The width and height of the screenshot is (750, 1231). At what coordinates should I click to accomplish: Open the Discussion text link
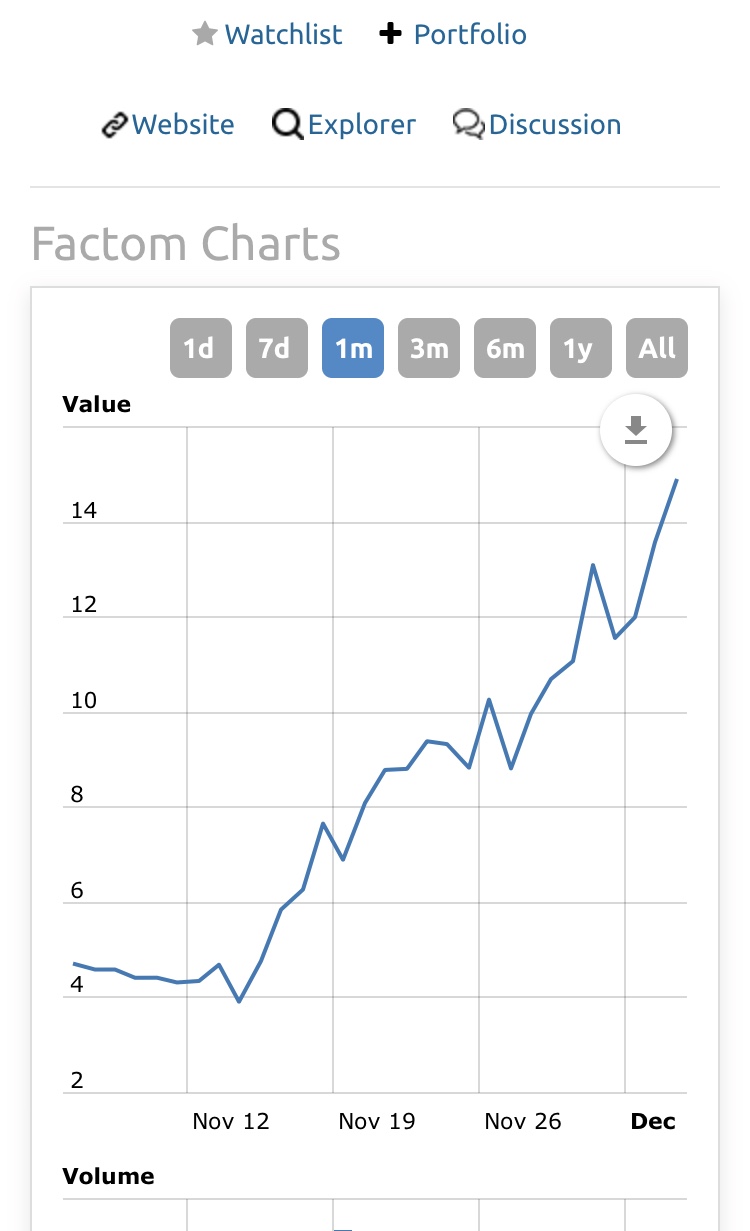point(555,125)
